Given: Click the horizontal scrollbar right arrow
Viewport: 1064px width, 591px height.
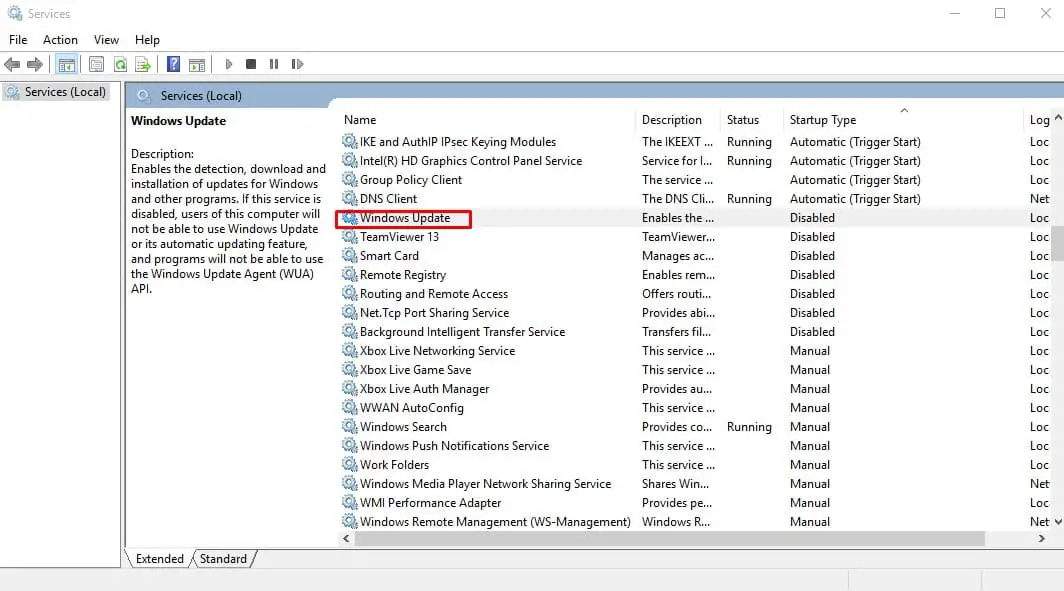Looking at the screenshot, I should pyautogui.click(x=1042, y=538).
